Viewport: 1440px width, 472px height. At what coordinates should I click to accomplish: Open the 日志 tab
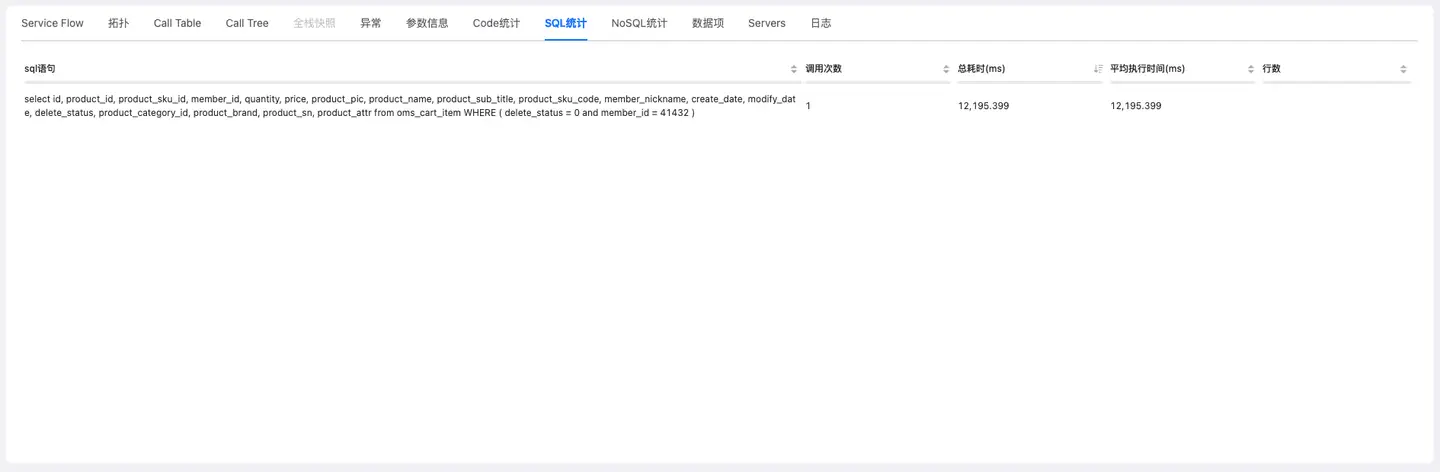[820, 23]
